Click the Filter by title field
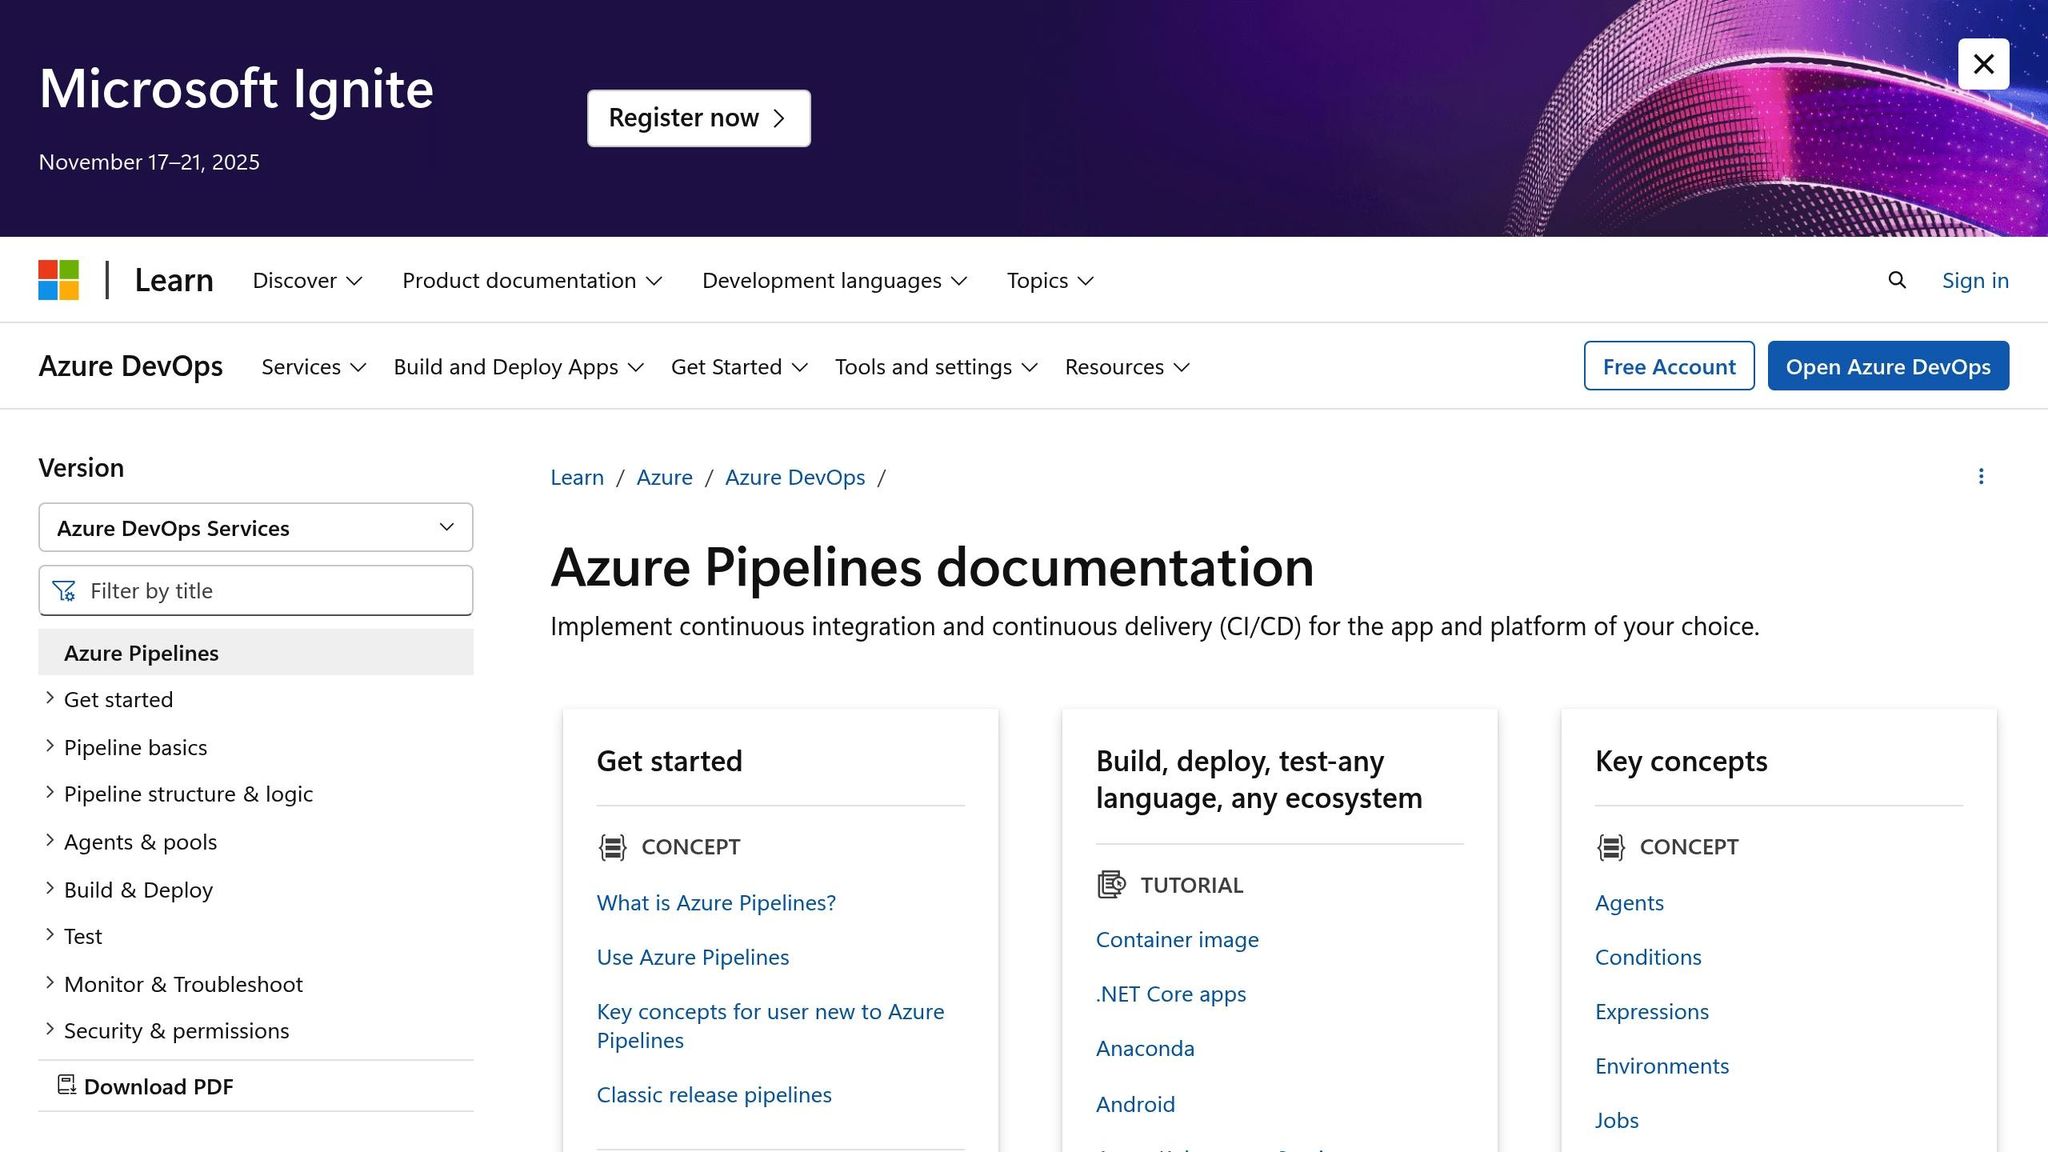 (256, 591)
